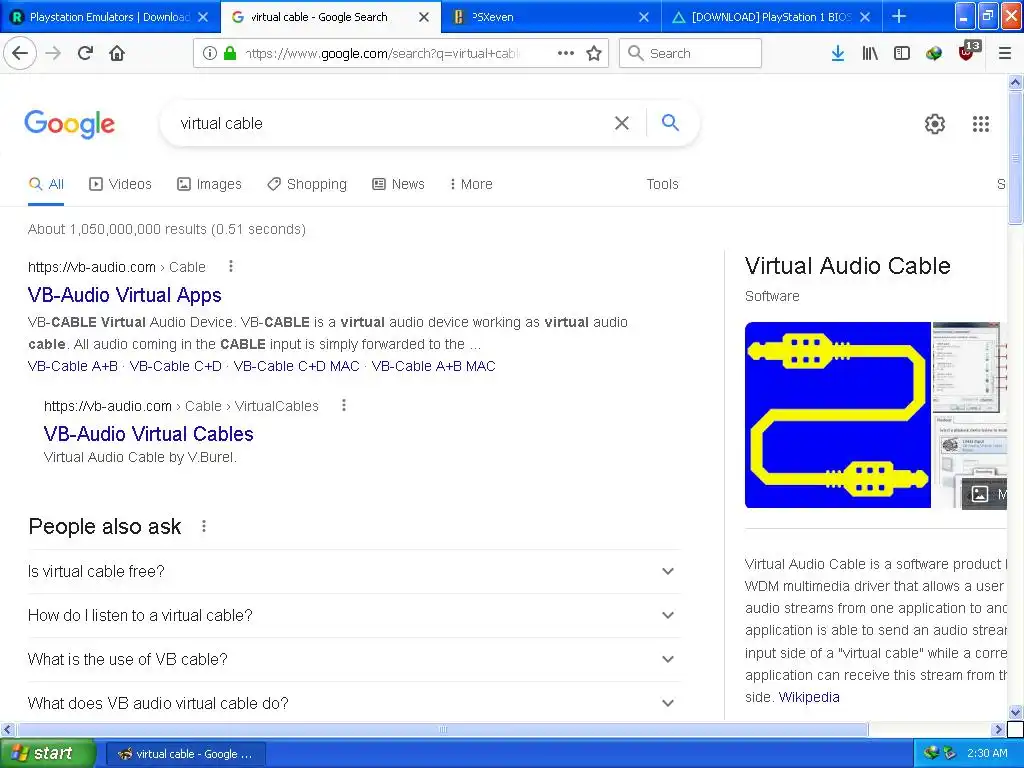
Task: Select the Shopping search tab
Action: tap(307, 184)
